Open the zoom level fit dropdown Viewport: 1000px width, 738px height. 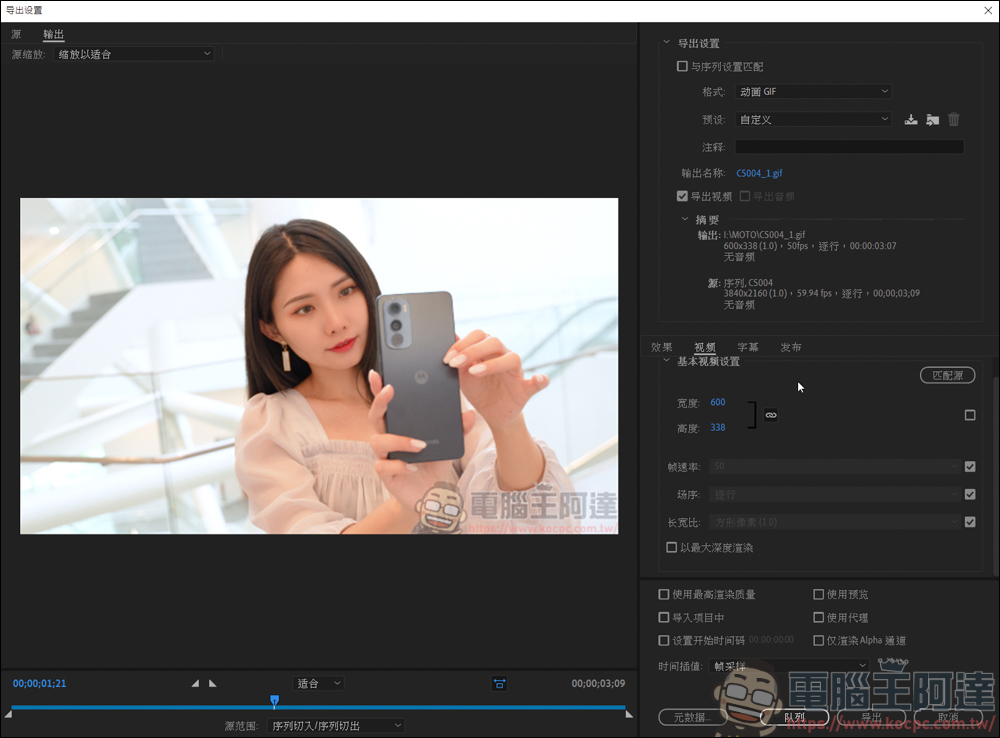318,683
